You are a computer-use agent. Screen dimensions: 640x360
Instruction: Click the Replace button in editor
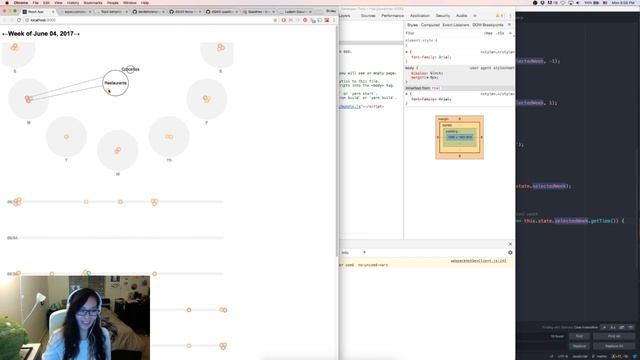point(579,346)
